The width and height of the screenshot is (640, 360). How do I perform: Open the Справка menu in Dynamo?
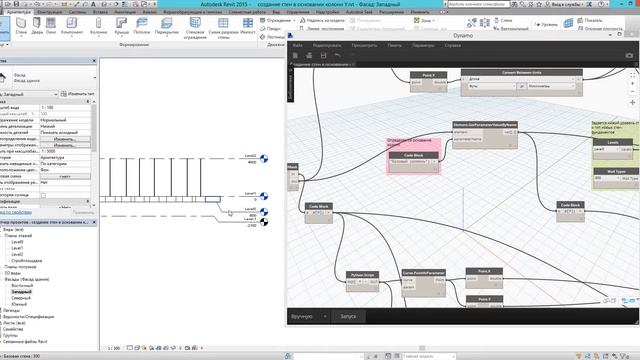click(x=453, y=45)
